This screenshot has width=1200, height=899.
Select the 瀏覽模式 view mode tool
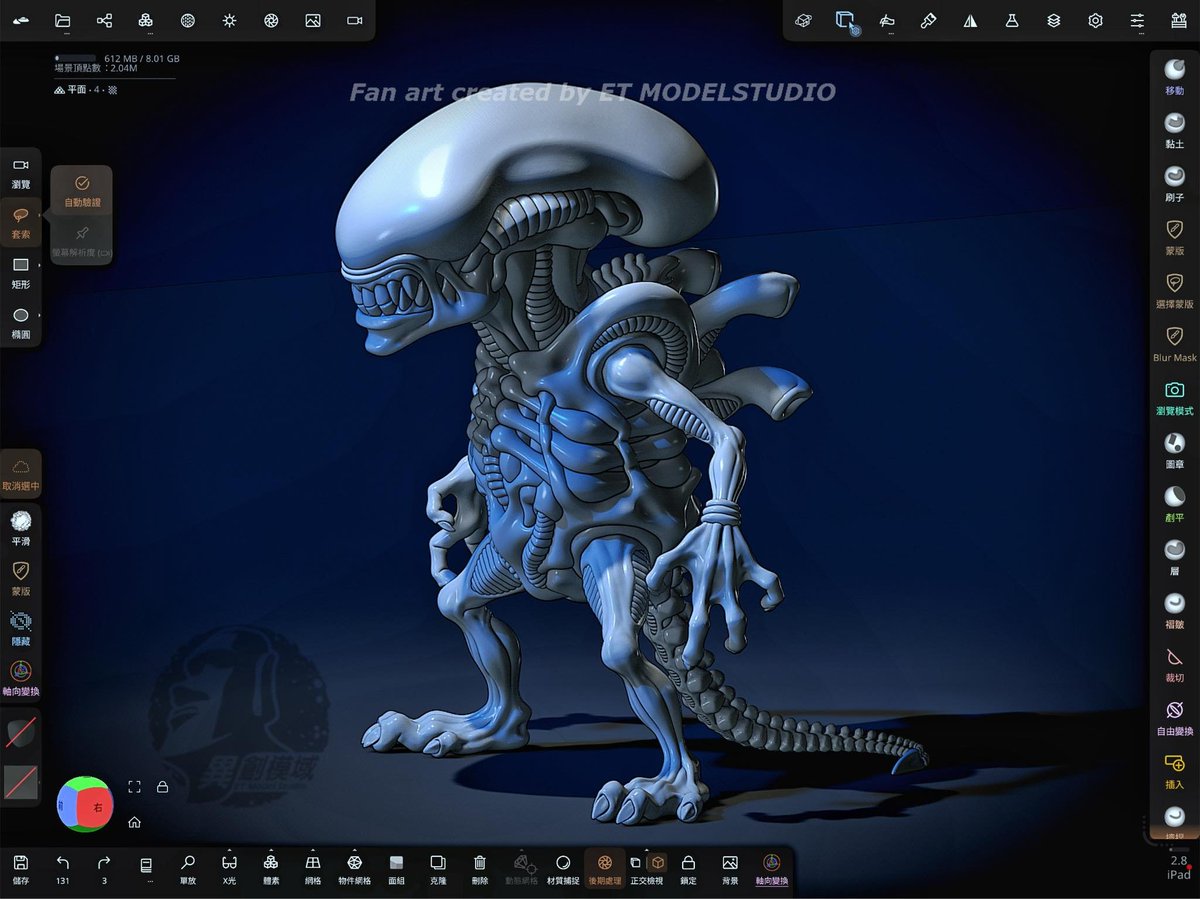1175,397
